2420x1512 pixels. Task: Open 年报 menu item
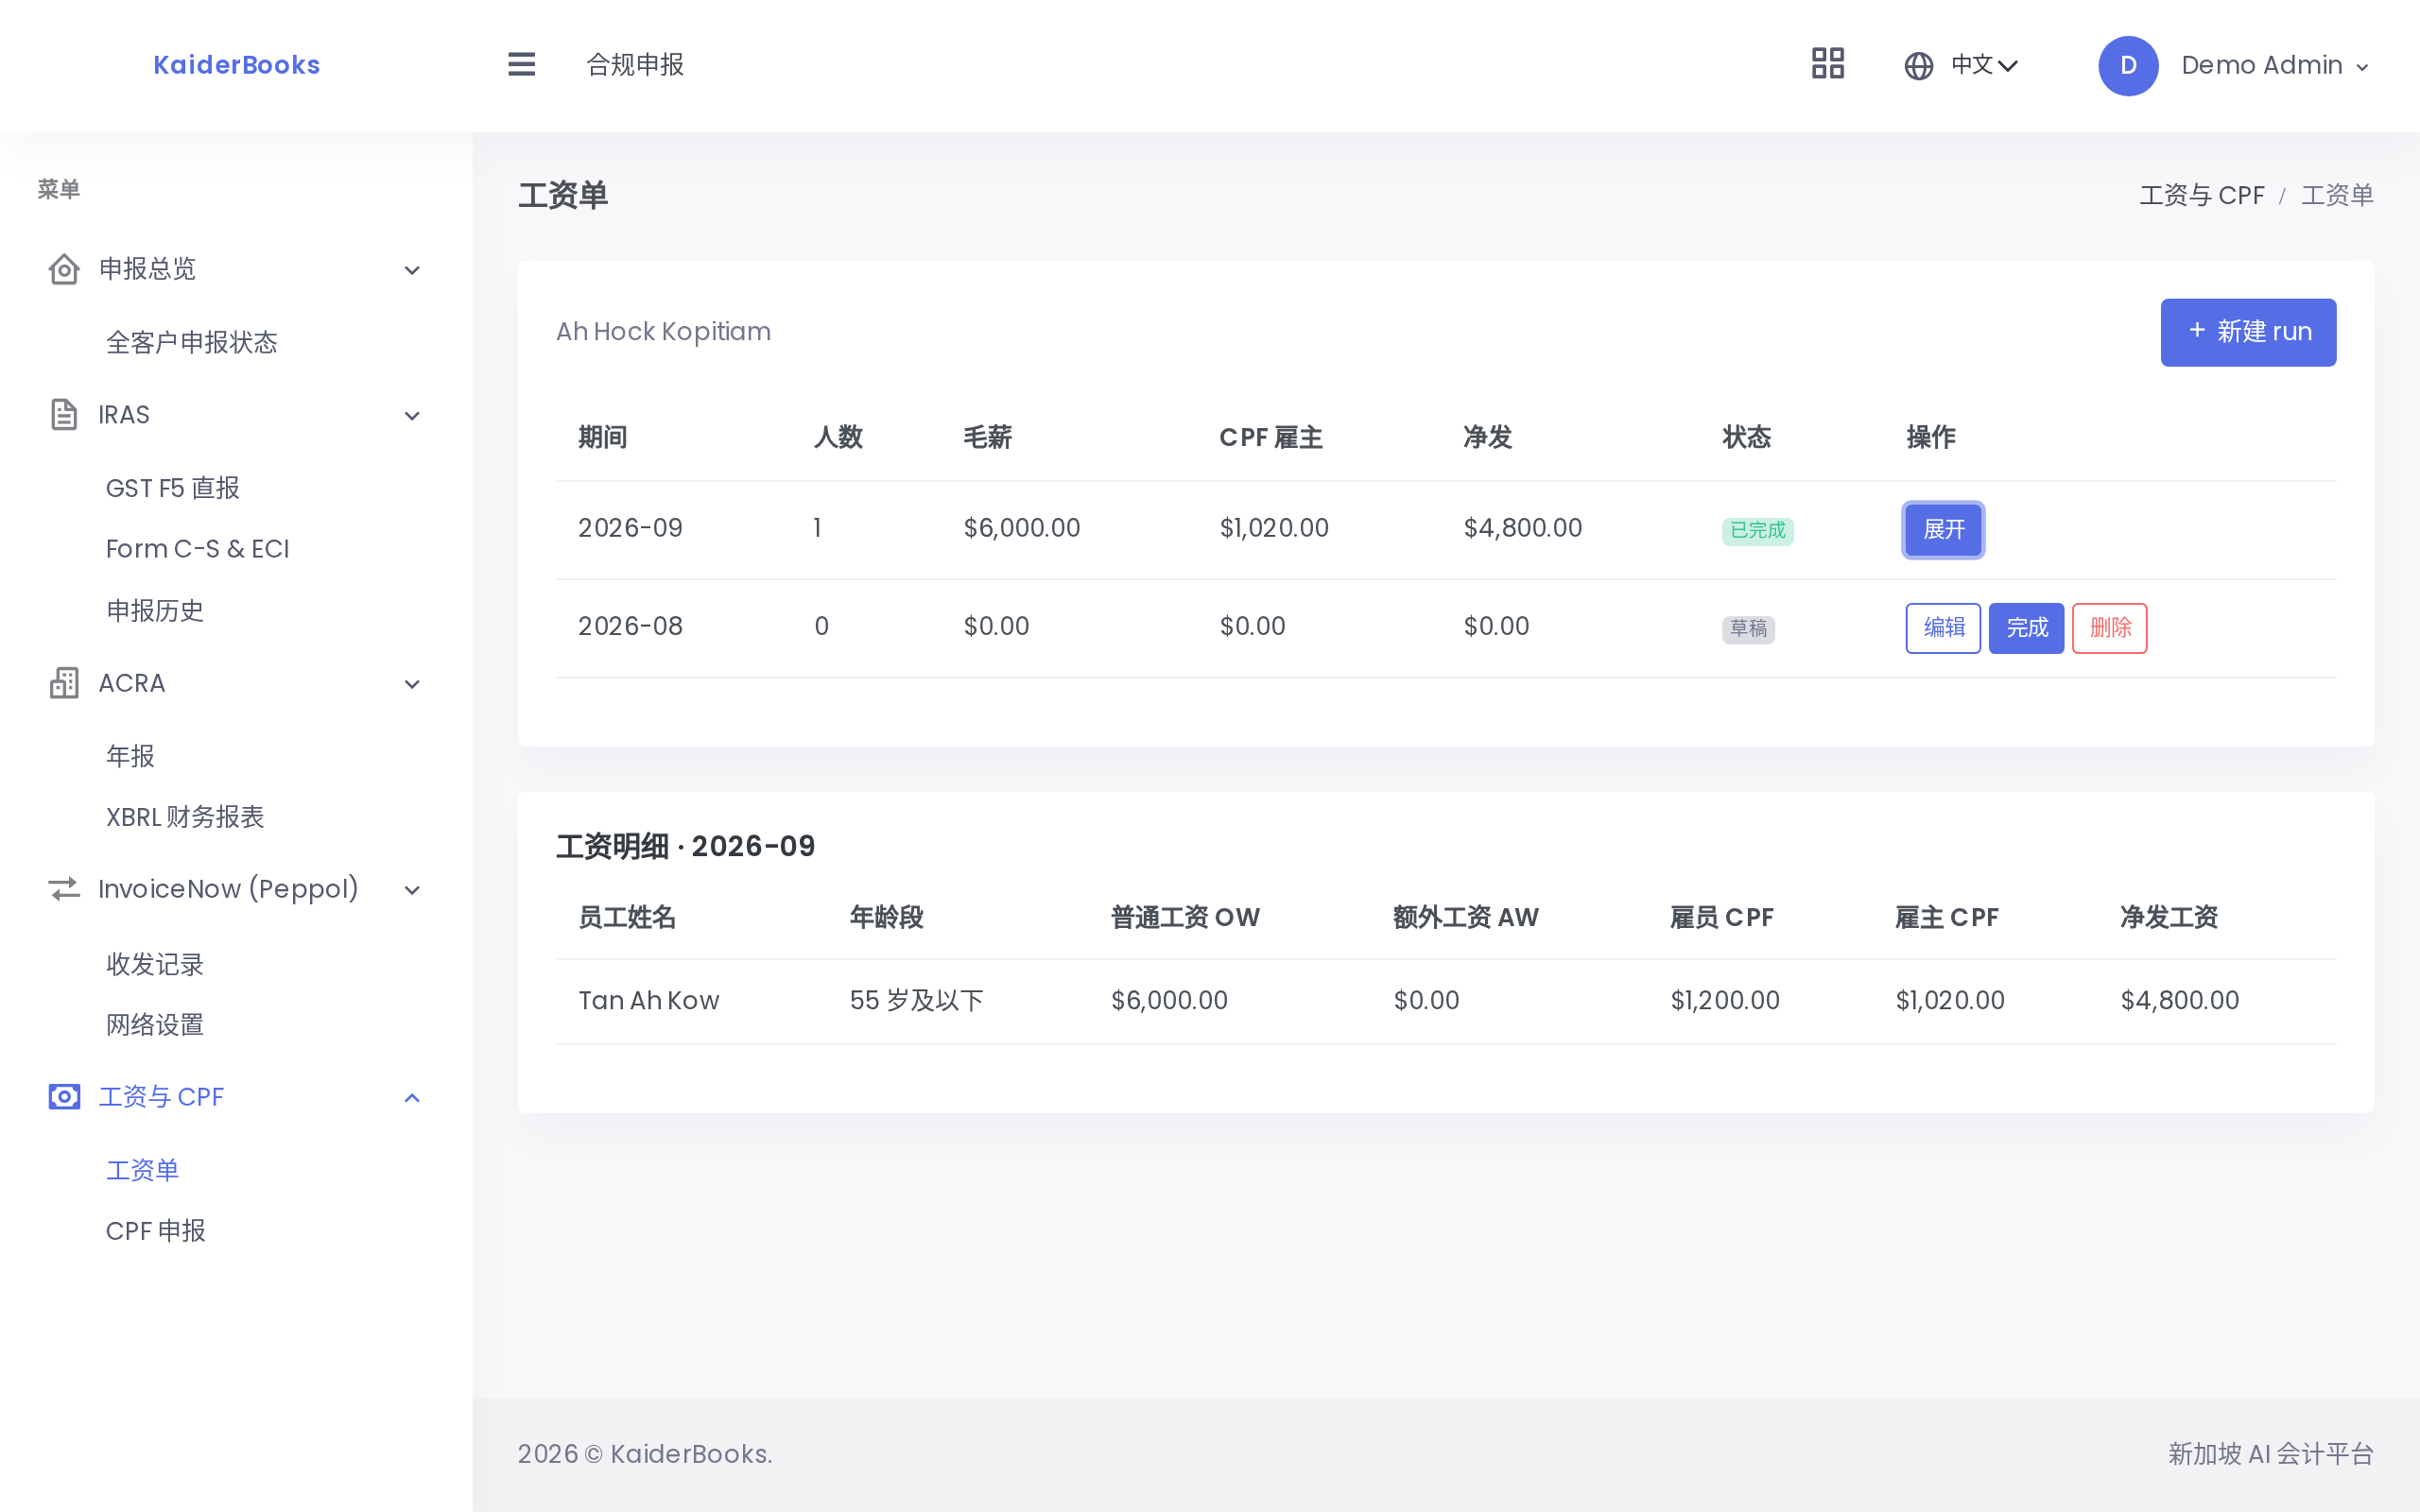point(131,756)
